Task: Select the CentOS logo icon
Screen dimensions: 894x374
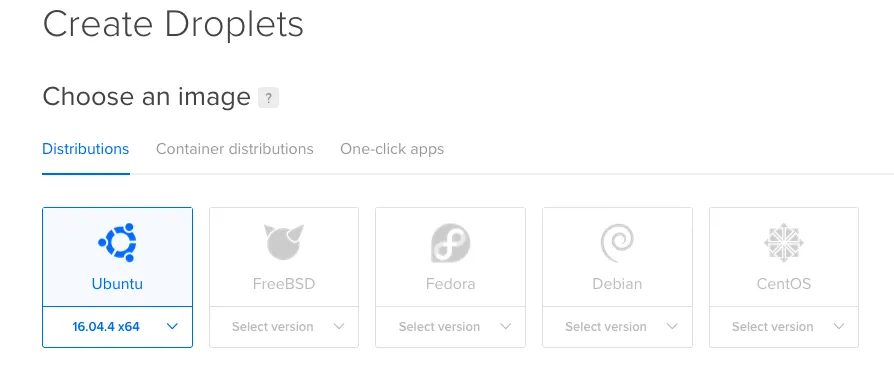Action: [784, 242]
